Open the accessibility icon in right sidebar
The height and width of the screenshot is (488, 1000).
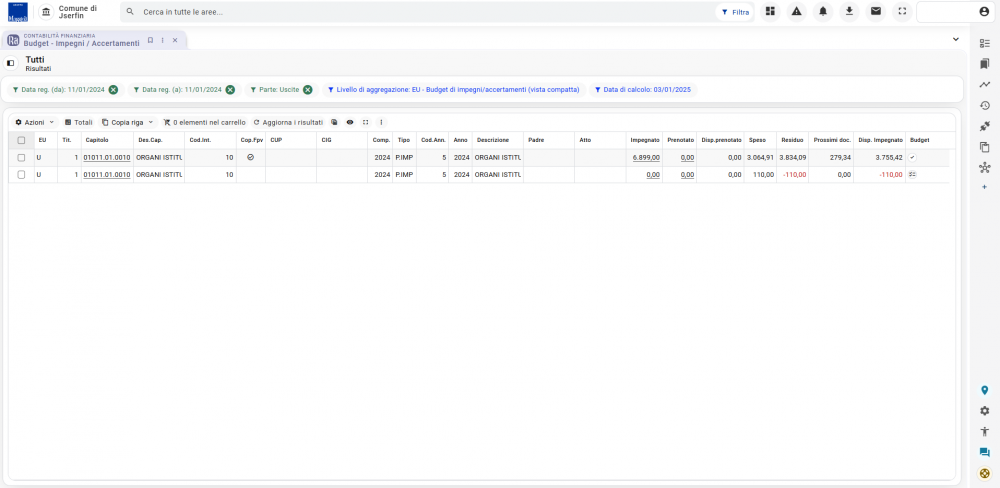coord(984,431)
